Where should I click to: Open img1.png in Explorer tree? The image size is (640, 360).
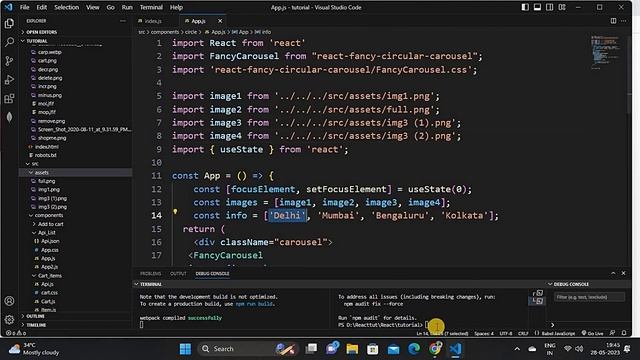(49, 189)
